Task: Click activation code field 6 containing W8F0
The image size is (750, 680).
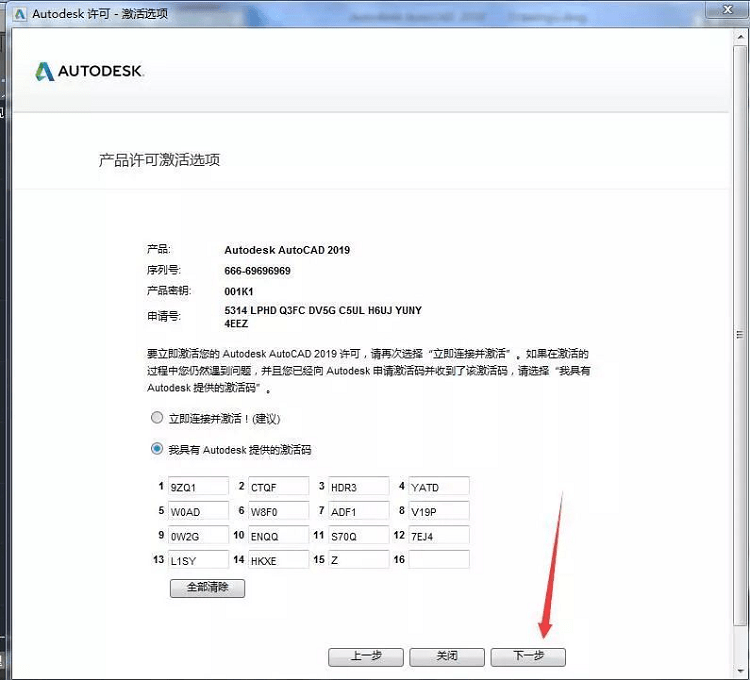Action: tap(279, 511)
